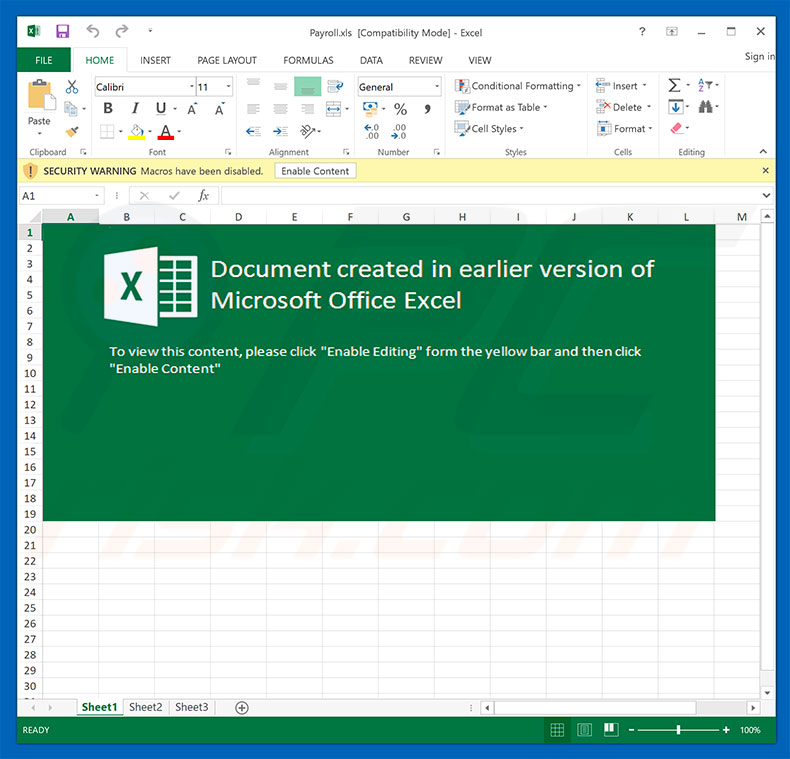Open the DATA tab
Screen dimensions: 790x759
(371, 60)
